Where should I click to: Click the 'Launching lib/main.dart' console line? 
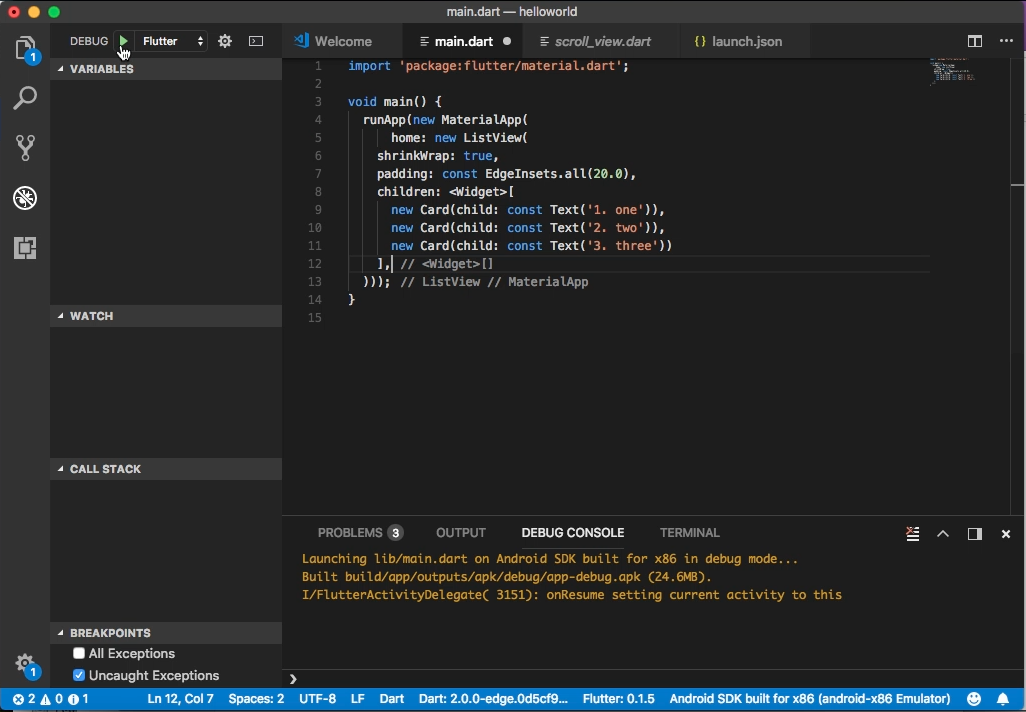(550, 559)
